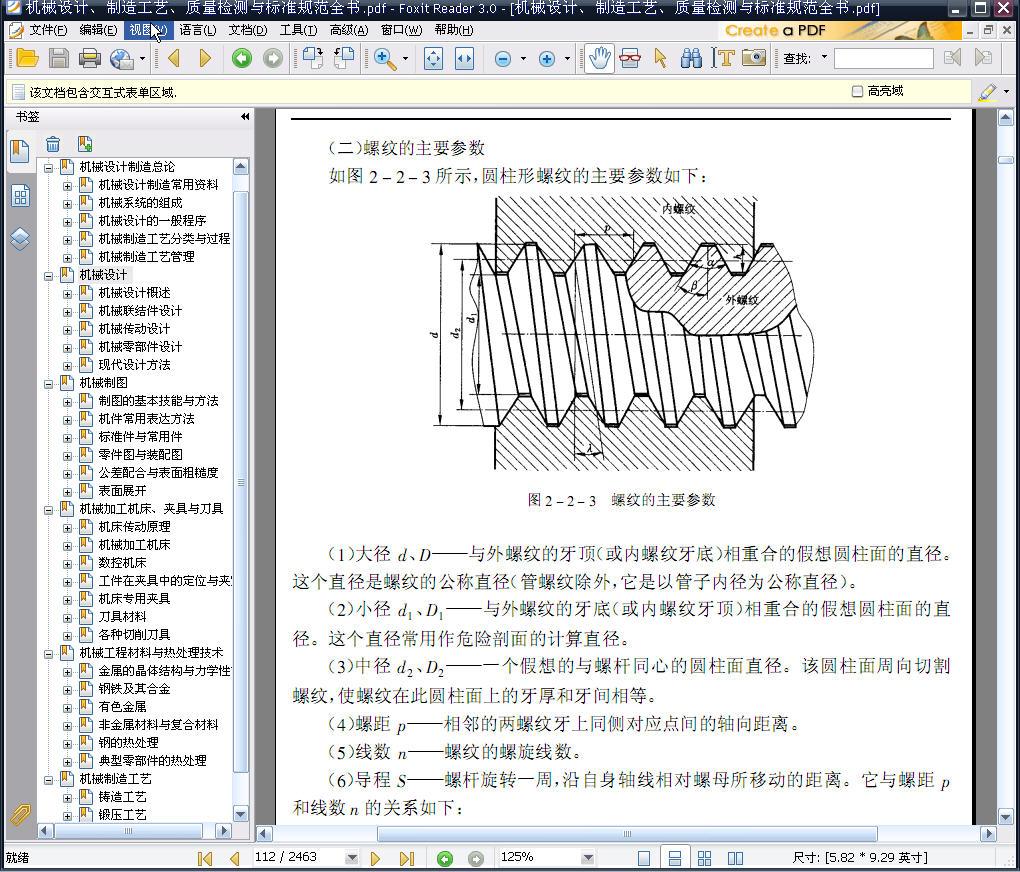
Task: Open the 文档(D) menu
Action: pos(248,30)
